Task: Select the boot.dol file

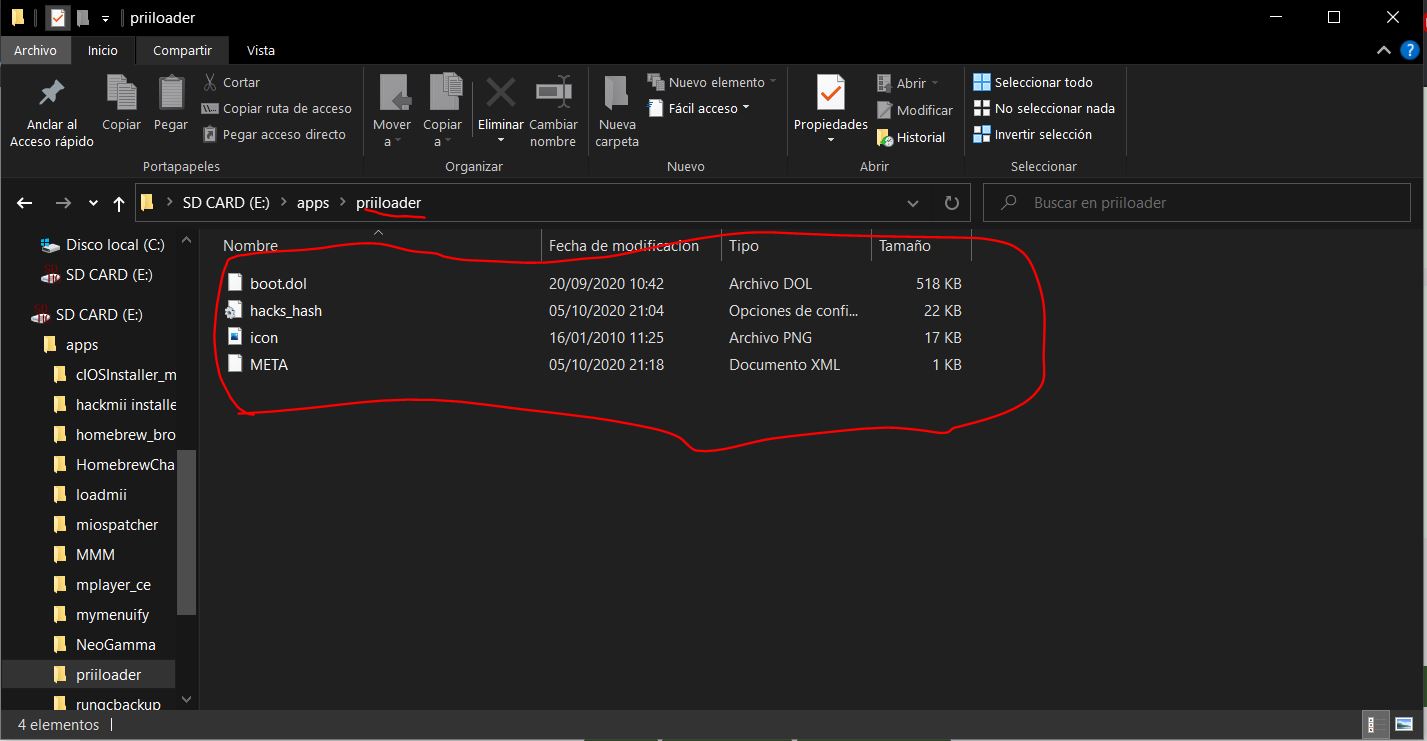Action: pos(278,284)
